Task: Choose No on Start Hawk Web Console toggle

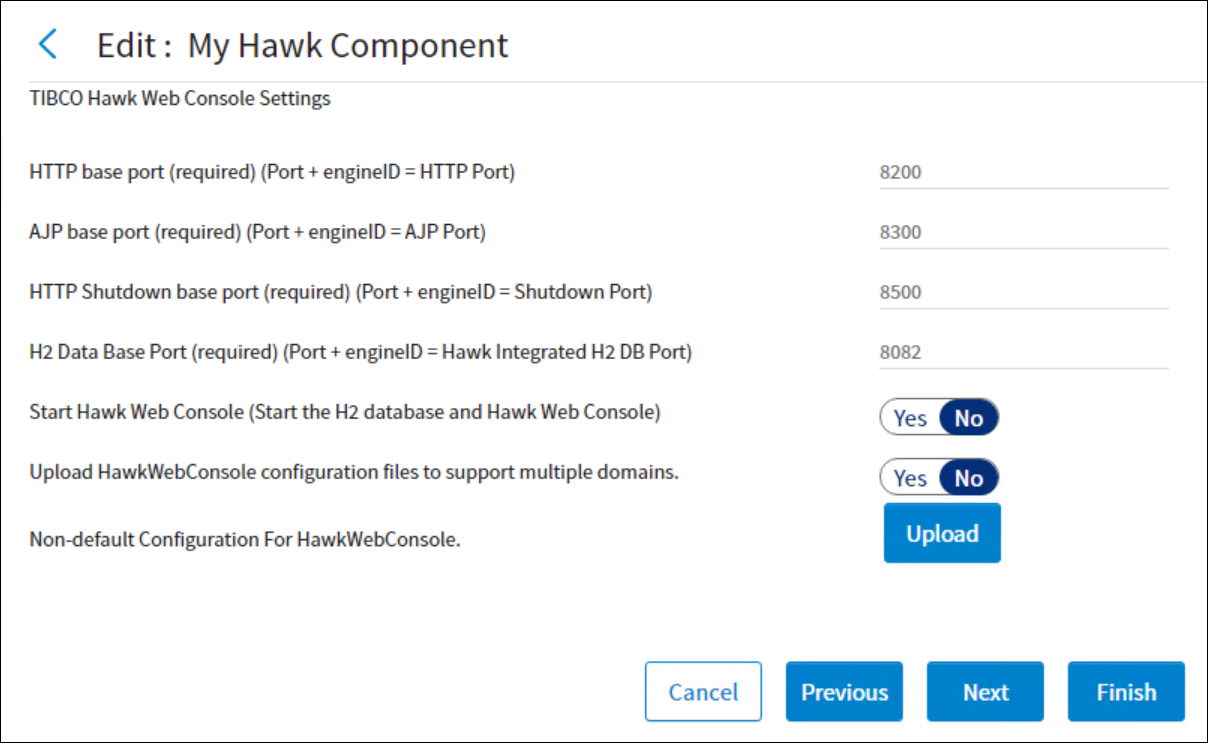Action: pyautogui.click(x=968, y=418)
